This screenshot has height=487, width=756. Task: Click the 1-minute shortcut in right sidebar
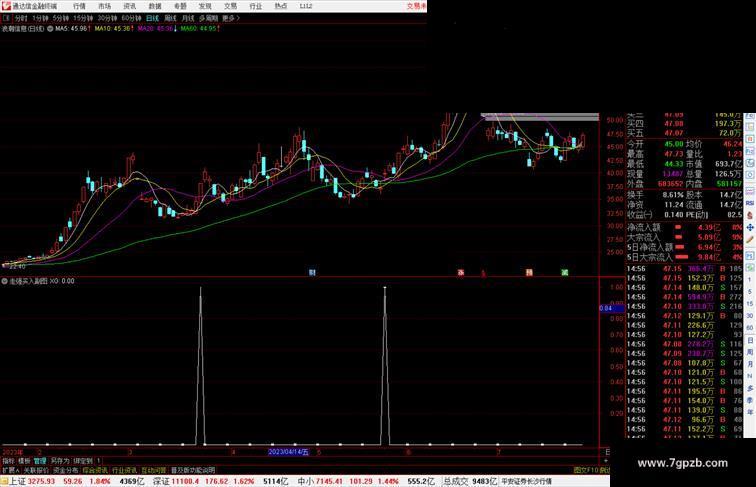click(750, 280)
